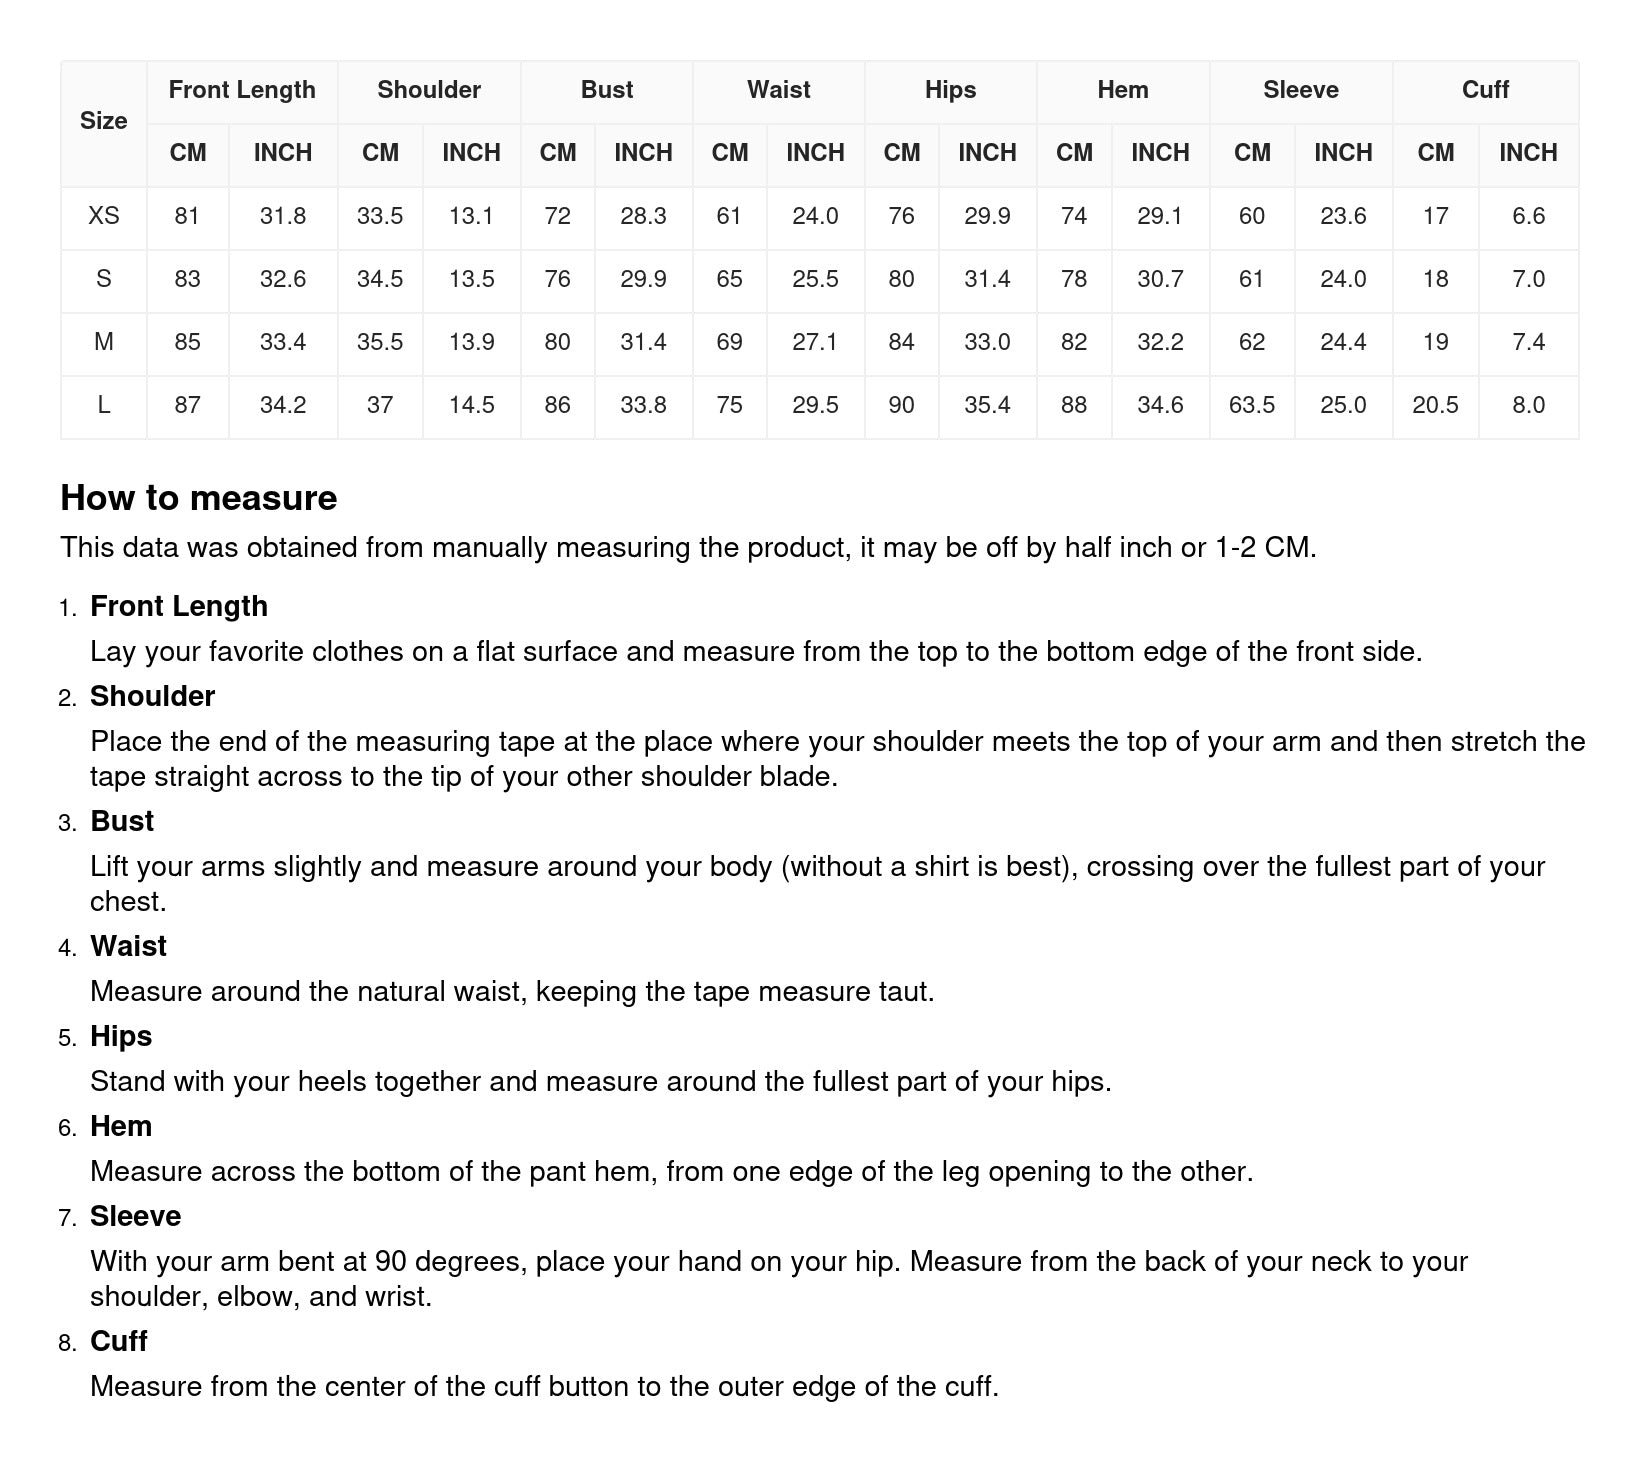
Task: Select the Sleeve table column header
Action: tap(1300, 90)
